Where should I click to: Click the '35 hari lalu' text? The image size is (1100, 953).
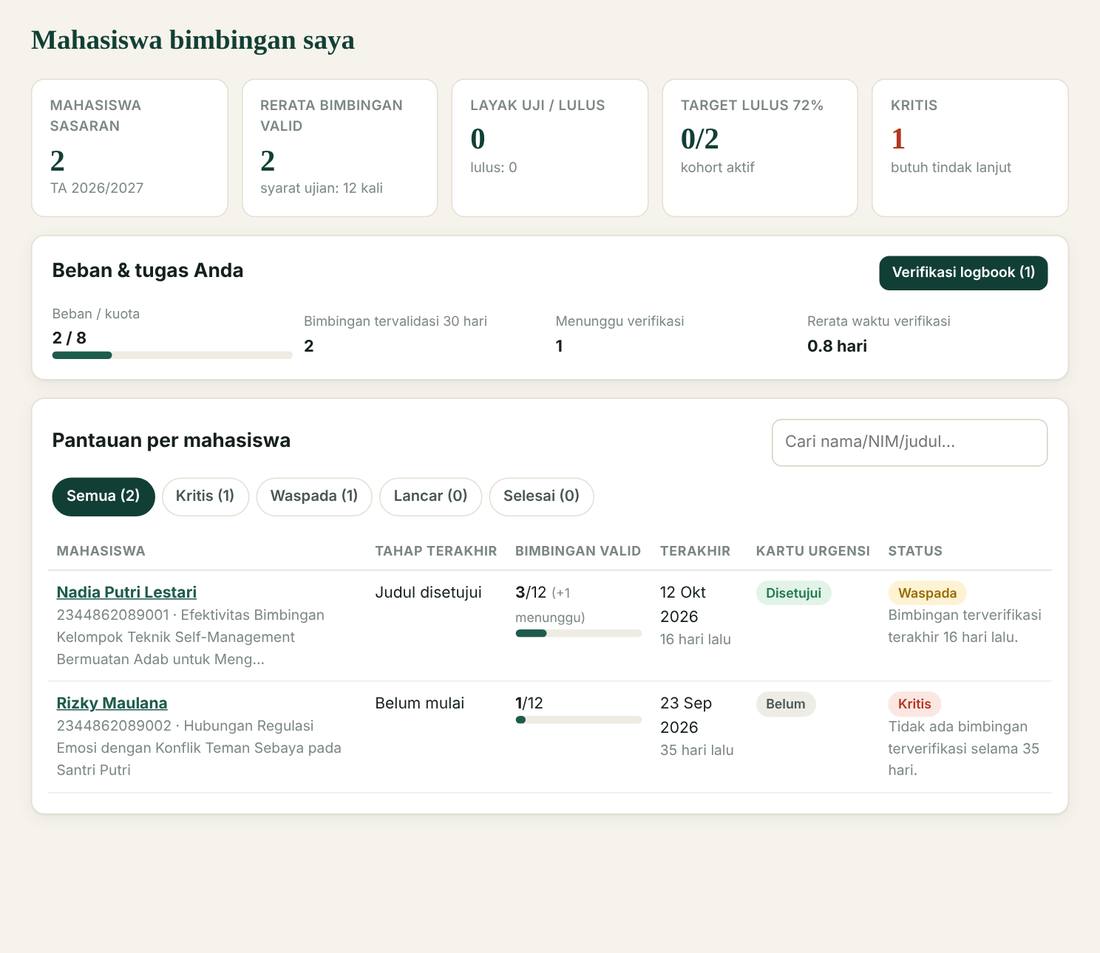click(697, 750)
